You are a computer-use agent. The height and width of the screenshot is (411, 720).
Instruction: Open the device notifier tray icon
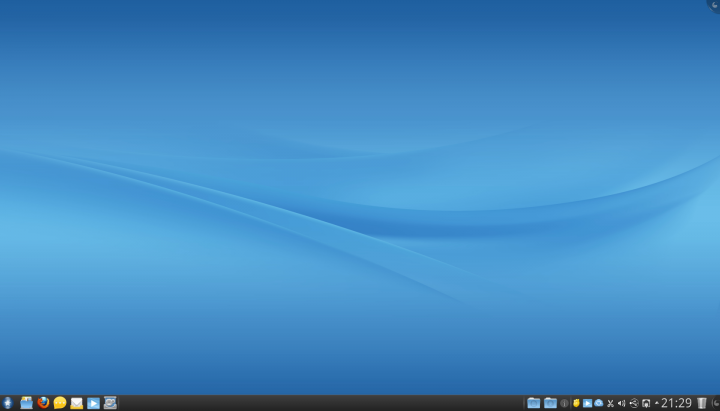click(x=646, y=403)
